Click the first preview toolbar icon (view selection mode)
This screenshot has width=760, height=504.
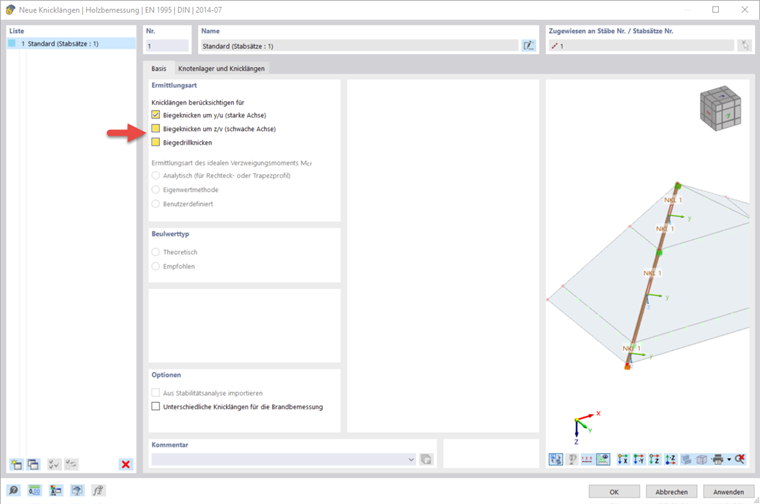point(555,459)
